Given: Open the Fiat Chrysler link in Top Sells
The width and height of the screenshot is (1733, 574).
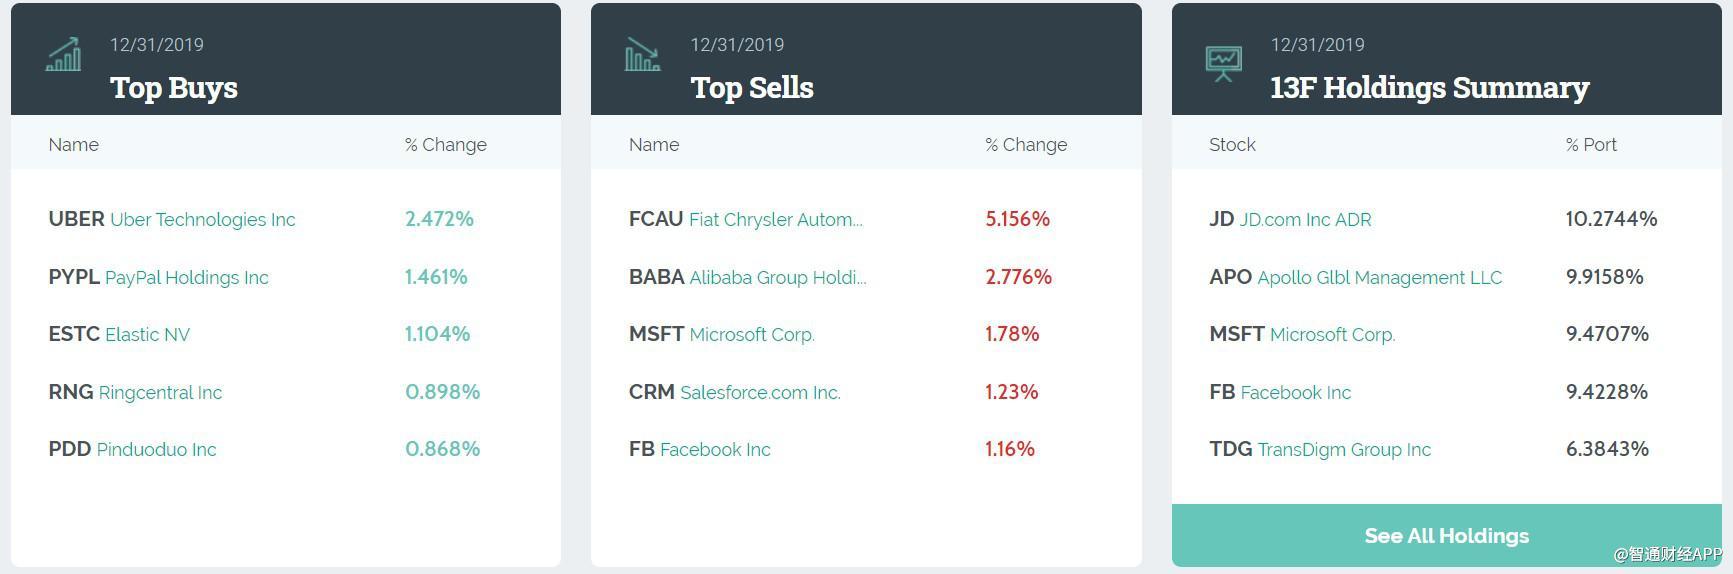Looking at the screenshot, I should tap(775, 220).
